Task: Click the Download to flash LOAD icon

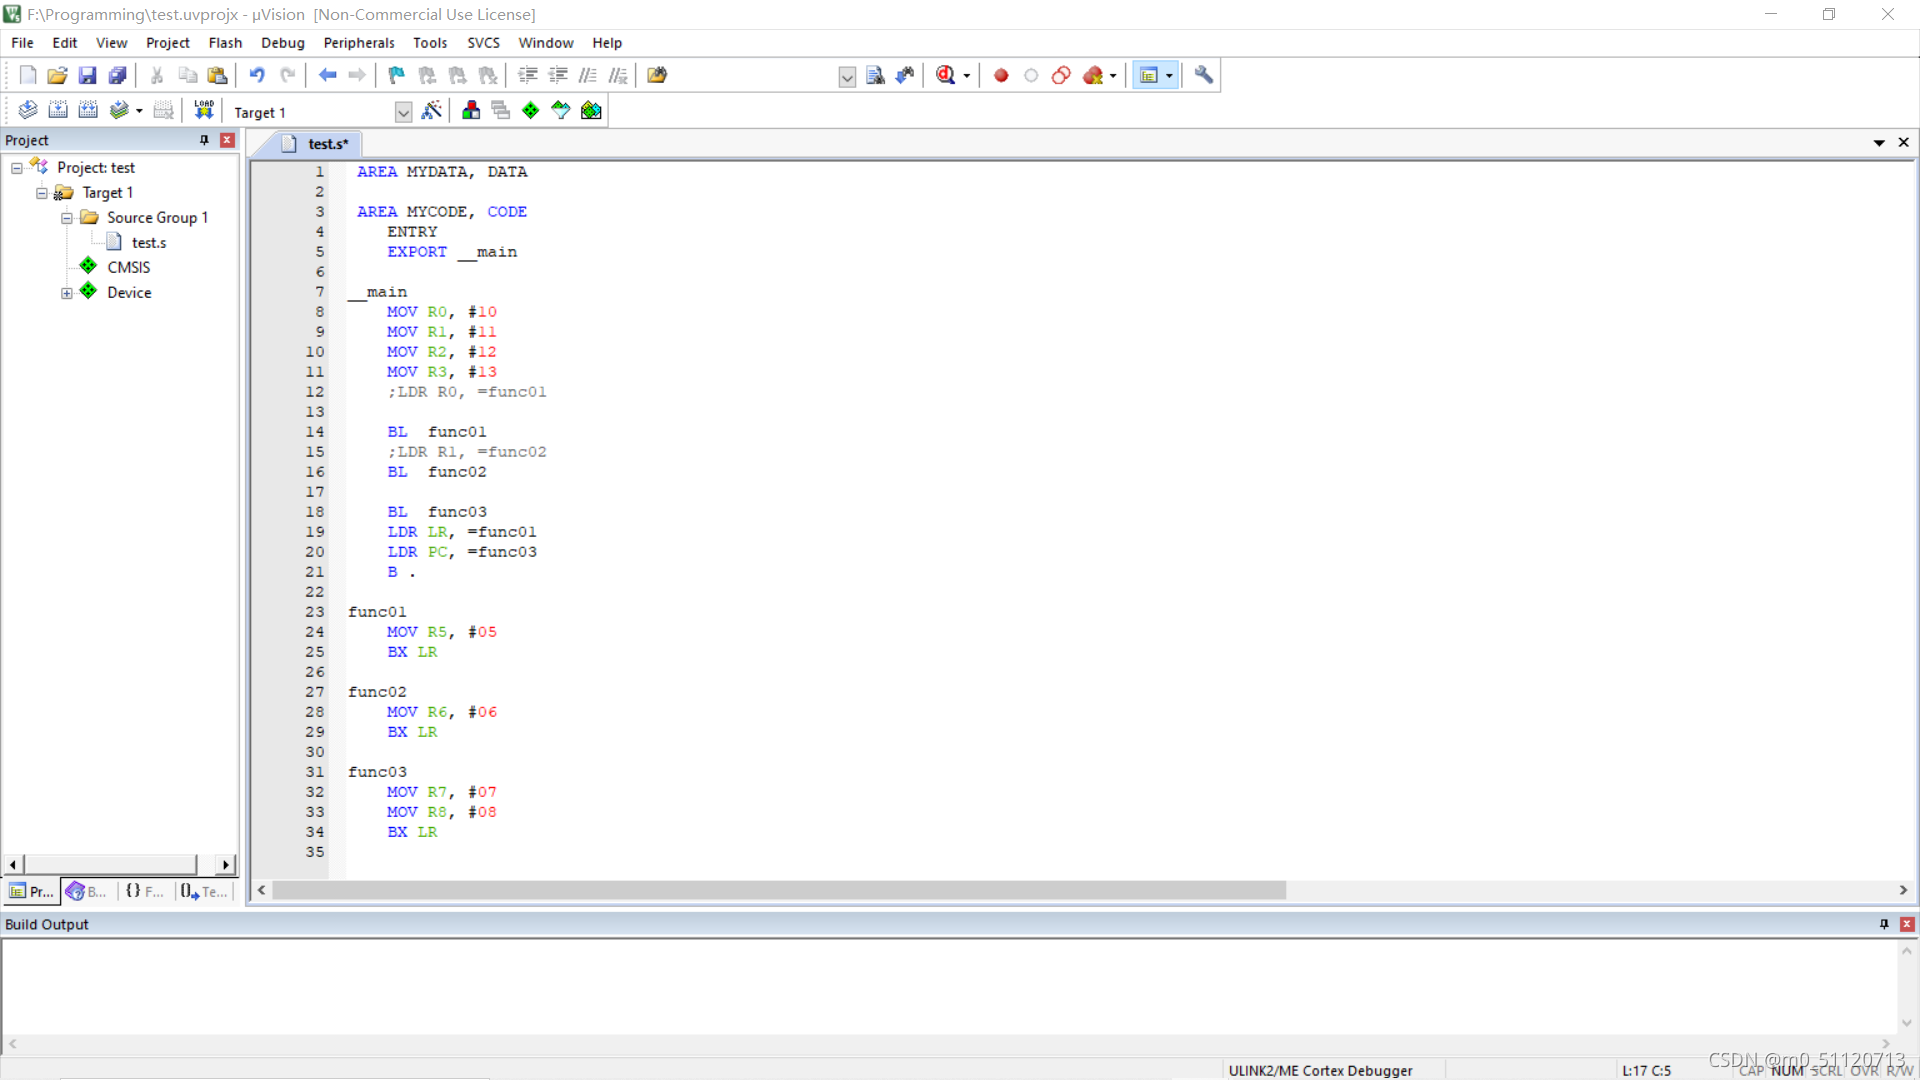Action: [204, 110]
